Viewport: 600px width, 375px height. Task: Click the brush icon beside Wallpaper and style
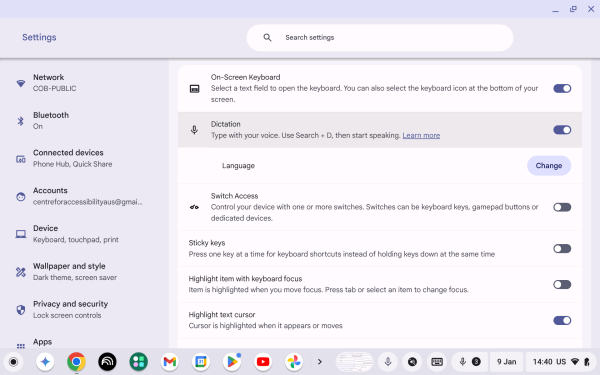(x=21, y=272)
